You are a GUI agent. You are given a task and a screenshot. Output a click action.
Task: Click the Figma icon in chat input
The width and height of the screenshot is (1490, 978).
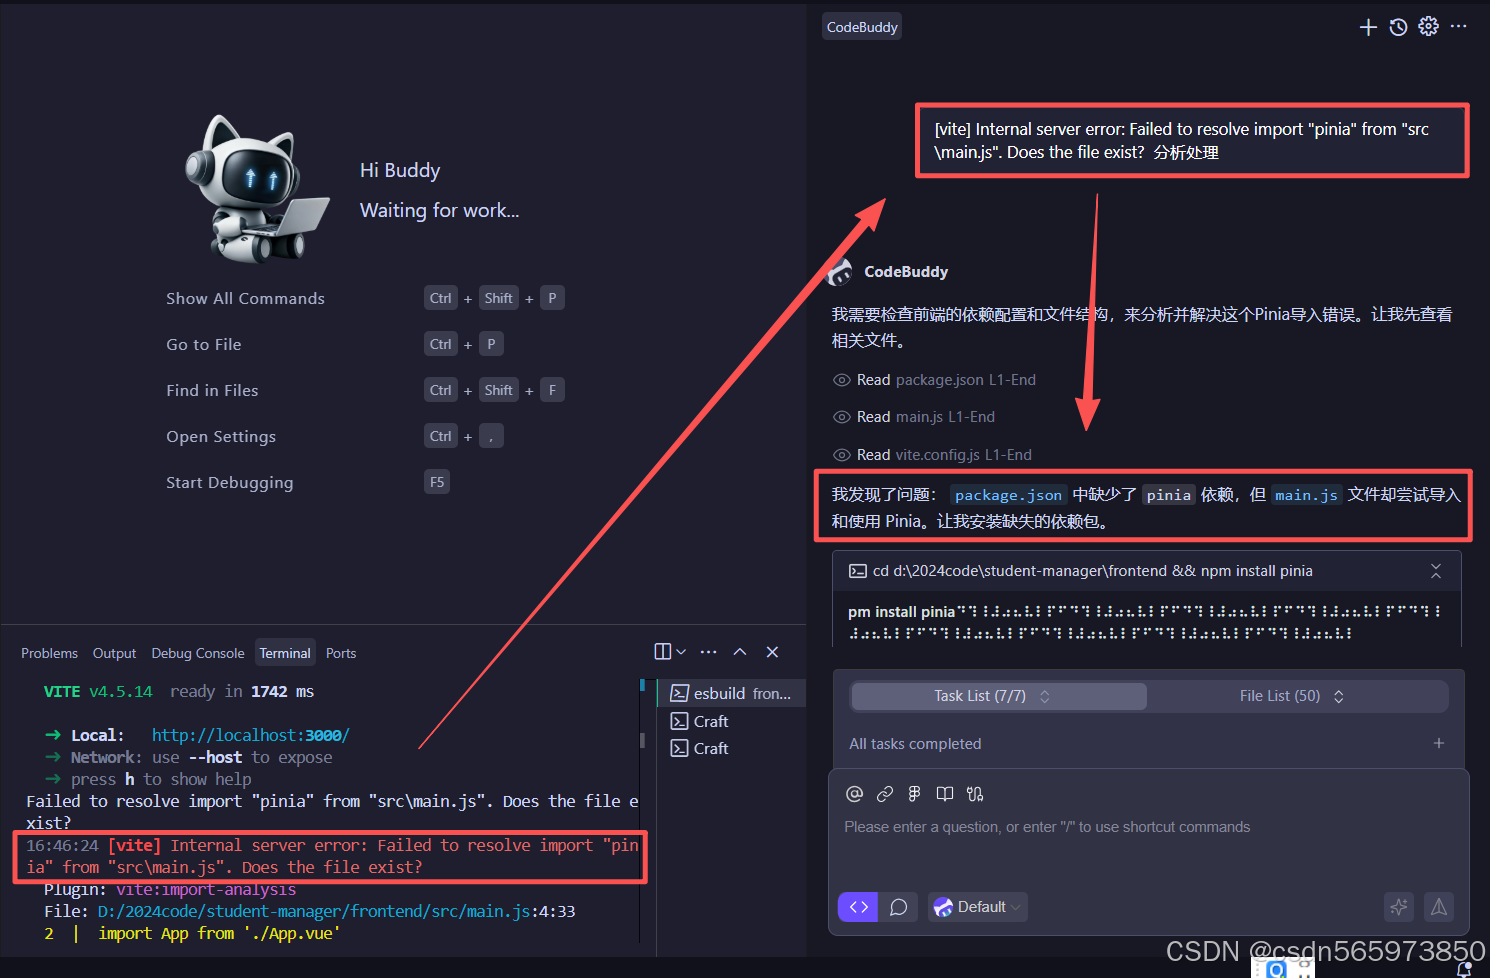coord(914,794)
